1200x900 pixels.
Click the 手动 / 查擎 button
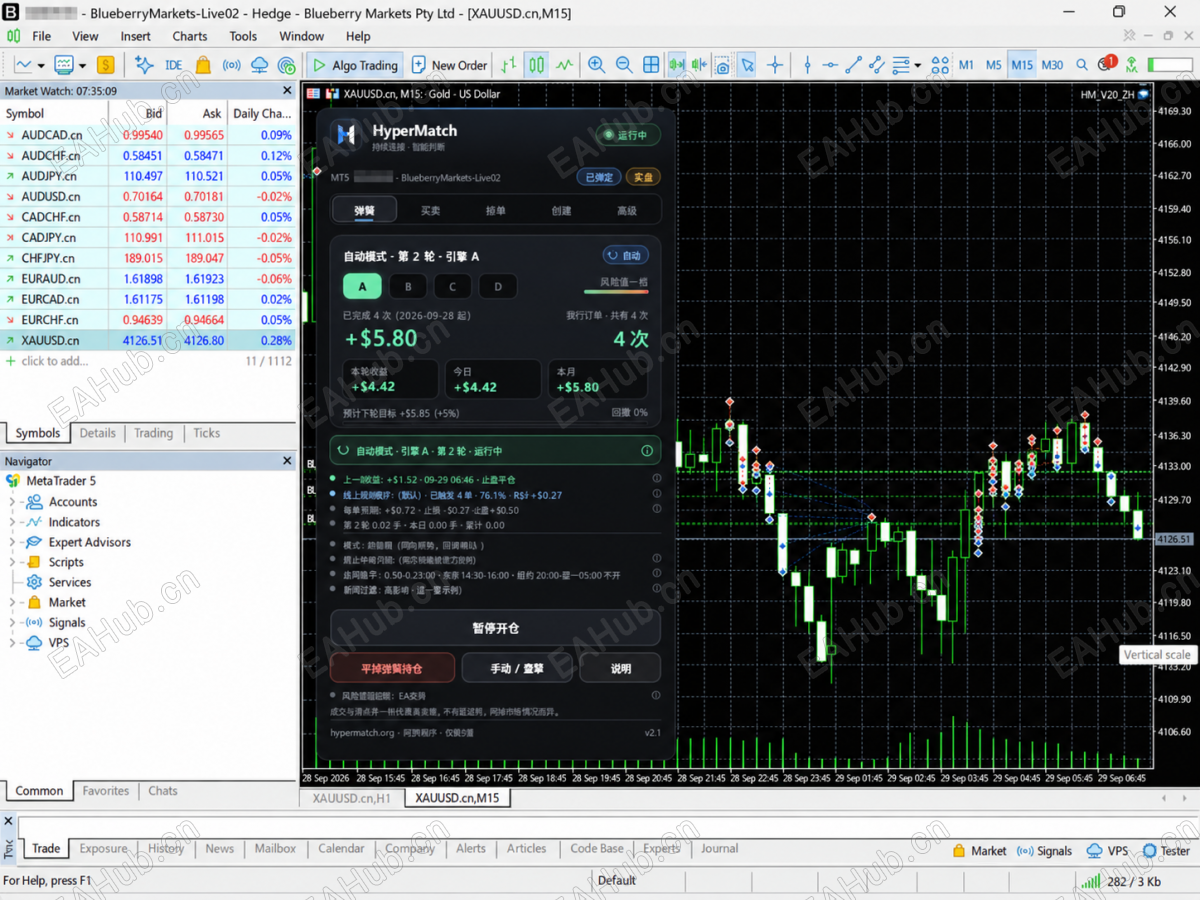point(517,668)
